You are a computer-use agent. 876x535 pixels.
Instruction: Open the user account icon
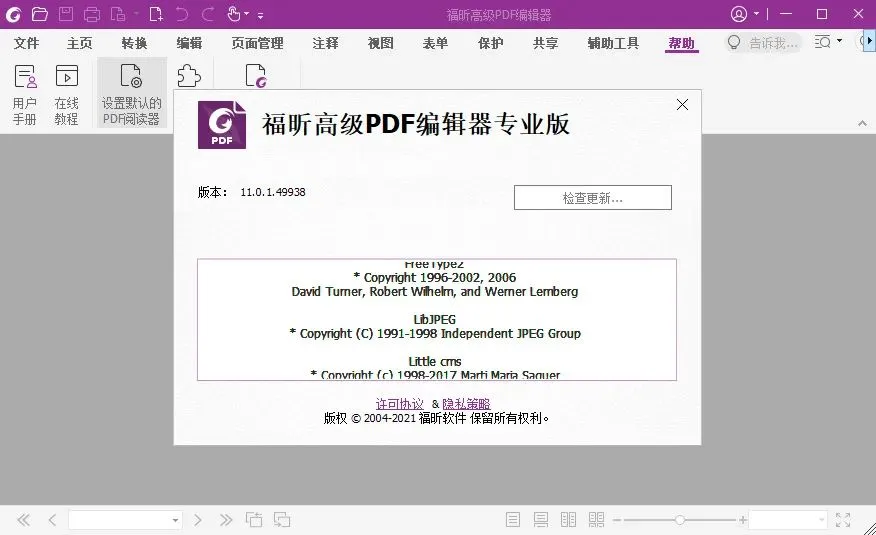click(x=739, y=14)
